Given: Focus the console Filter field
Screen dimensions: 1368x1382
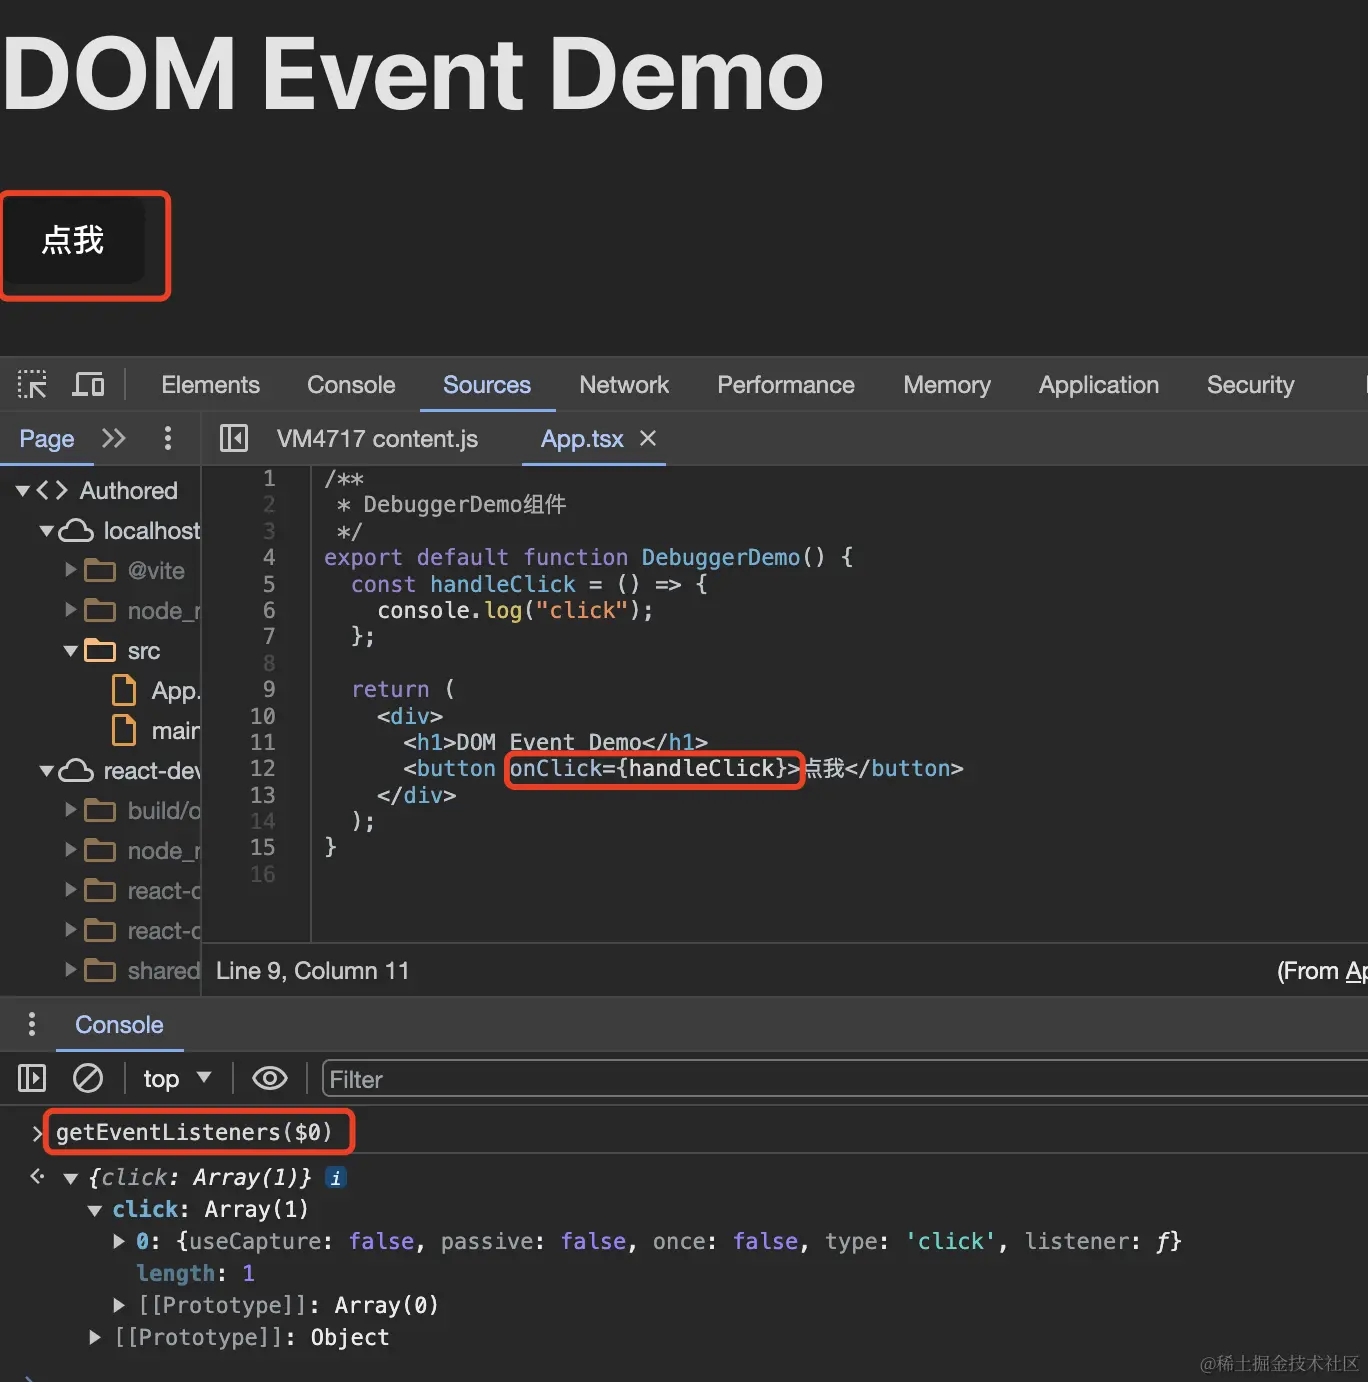Looking at the screenshot, I should (x=845, y=1080).
